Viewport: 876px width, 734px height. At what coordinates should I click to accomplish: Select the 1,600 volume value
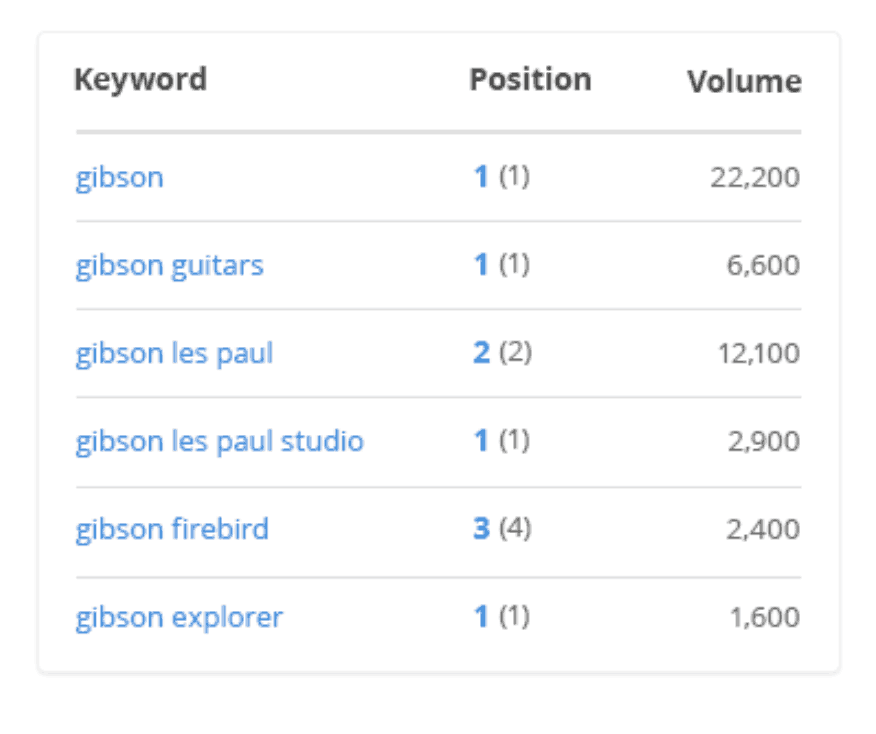(765, 617)
